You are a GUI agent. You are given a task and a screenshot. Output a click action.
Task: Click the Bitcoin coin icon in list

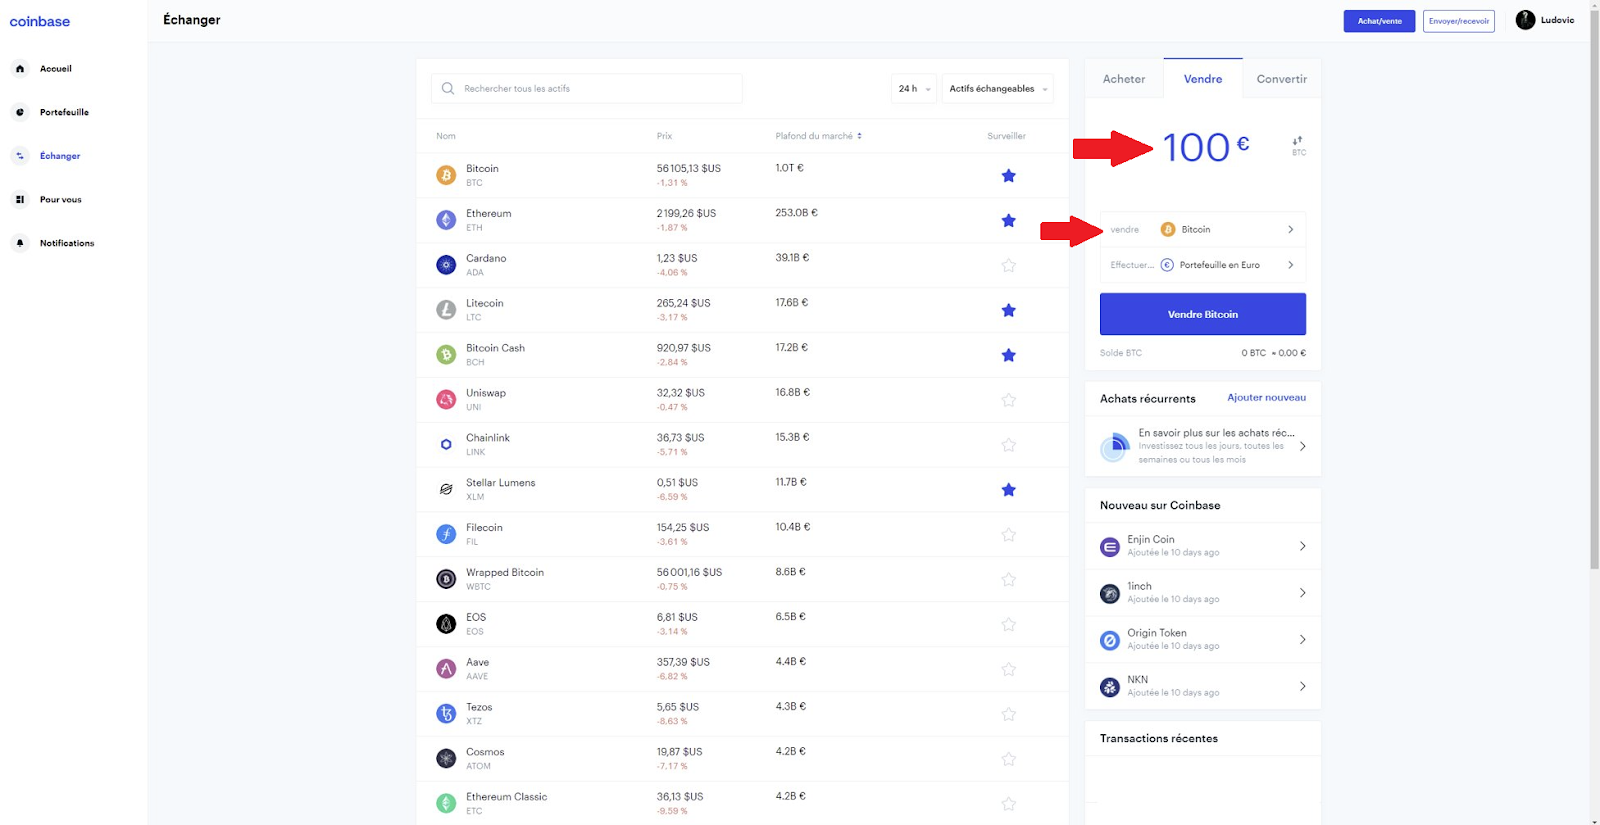point(446,175)
